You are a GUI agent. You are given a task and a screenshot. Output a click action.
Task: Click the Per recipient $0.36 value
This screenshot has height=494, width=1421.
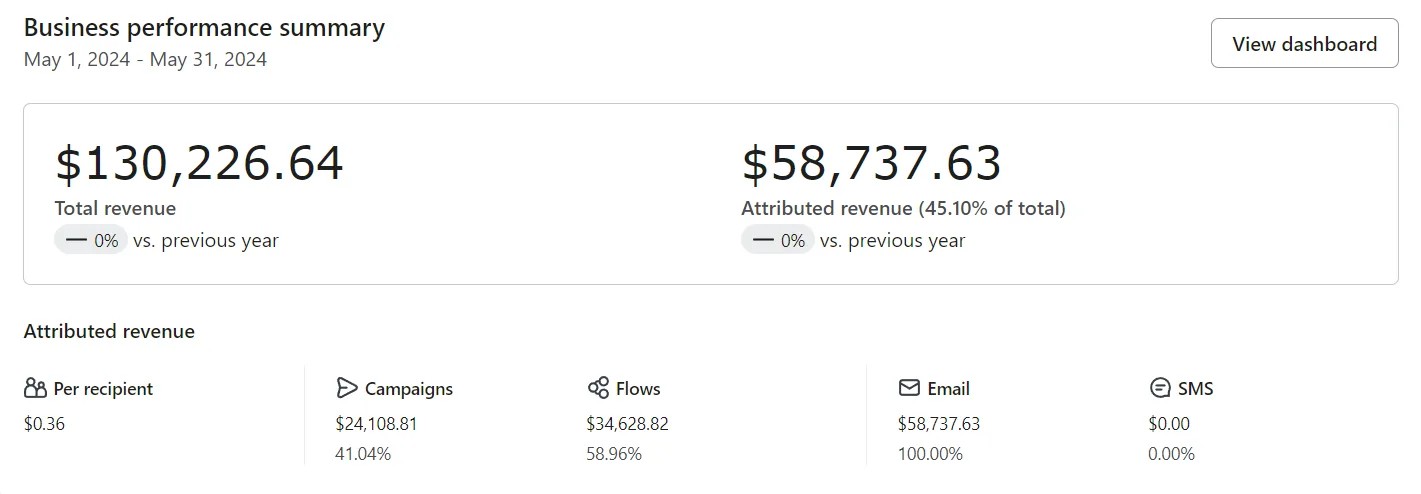click(44, 423)
